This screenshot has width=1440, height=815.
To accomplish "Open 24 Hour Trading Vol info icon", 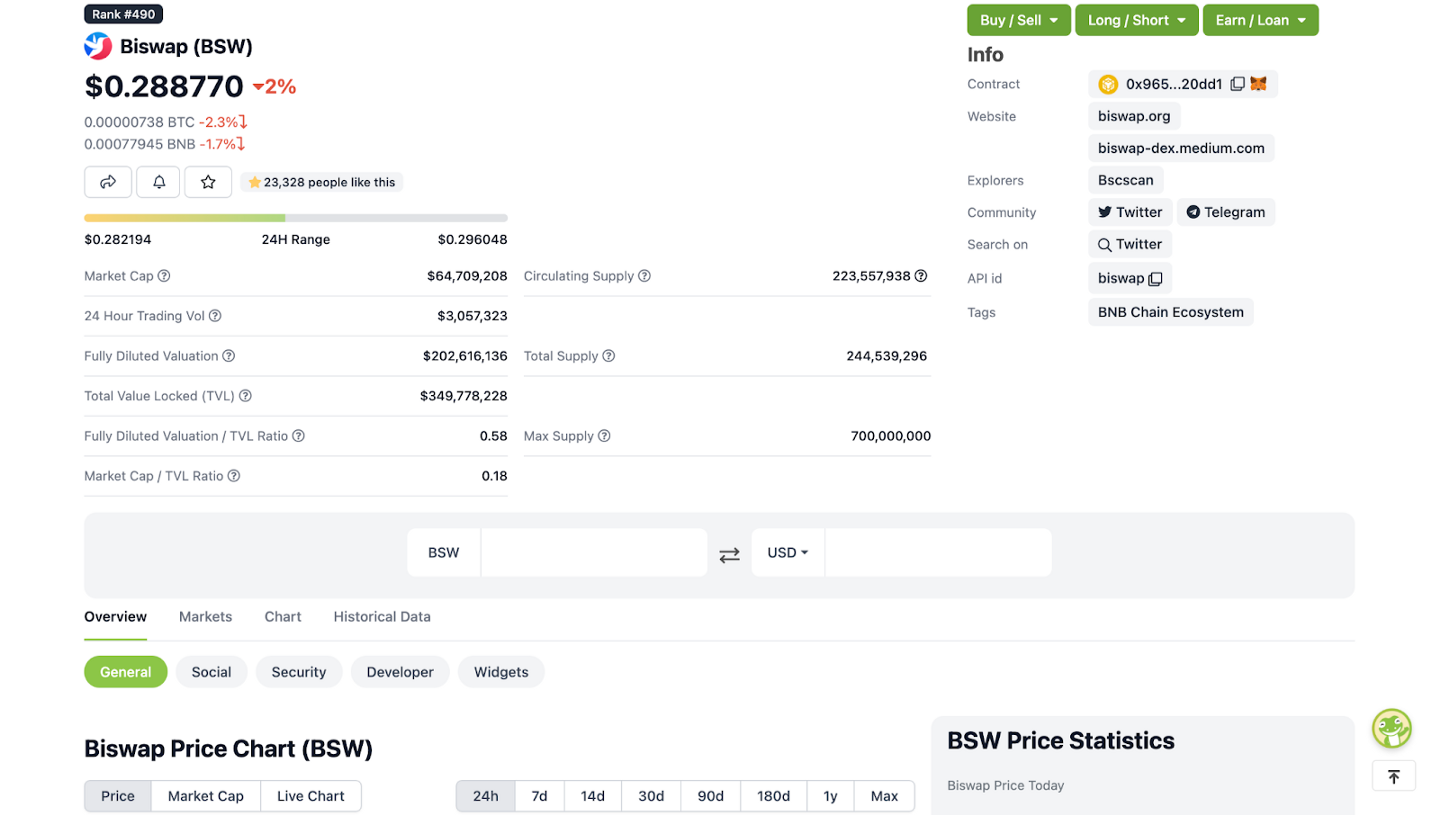I will coord(215,316).
